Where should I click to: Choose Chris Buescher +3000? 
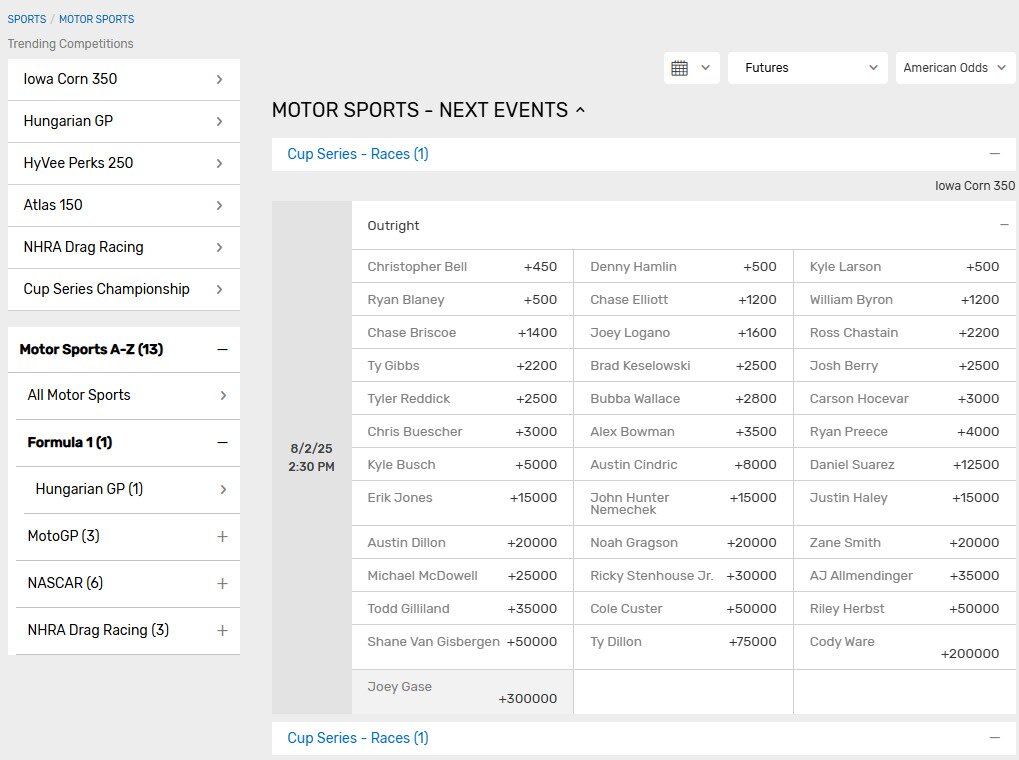point(462,432)
